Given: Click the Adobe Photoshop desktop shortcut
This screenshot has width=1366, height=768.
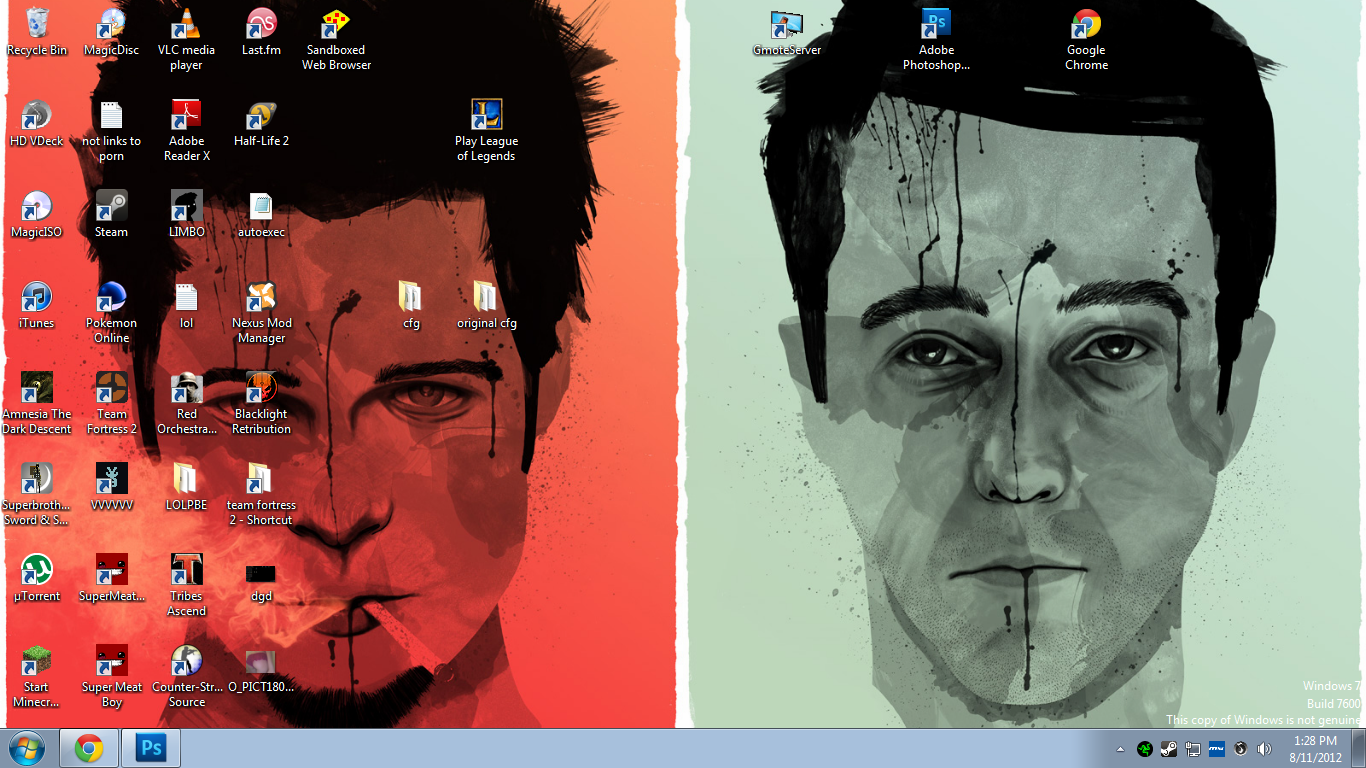Looking at the screenshot, I should pos(936,25).
